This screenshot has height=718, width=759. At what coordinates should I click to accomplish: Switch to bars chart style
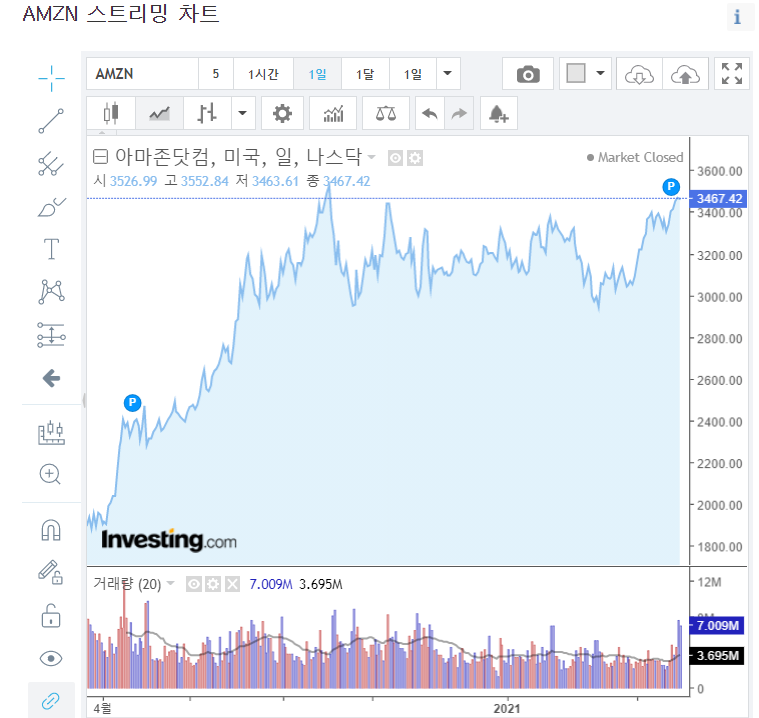pyautogui.click(x=207, y=113)
